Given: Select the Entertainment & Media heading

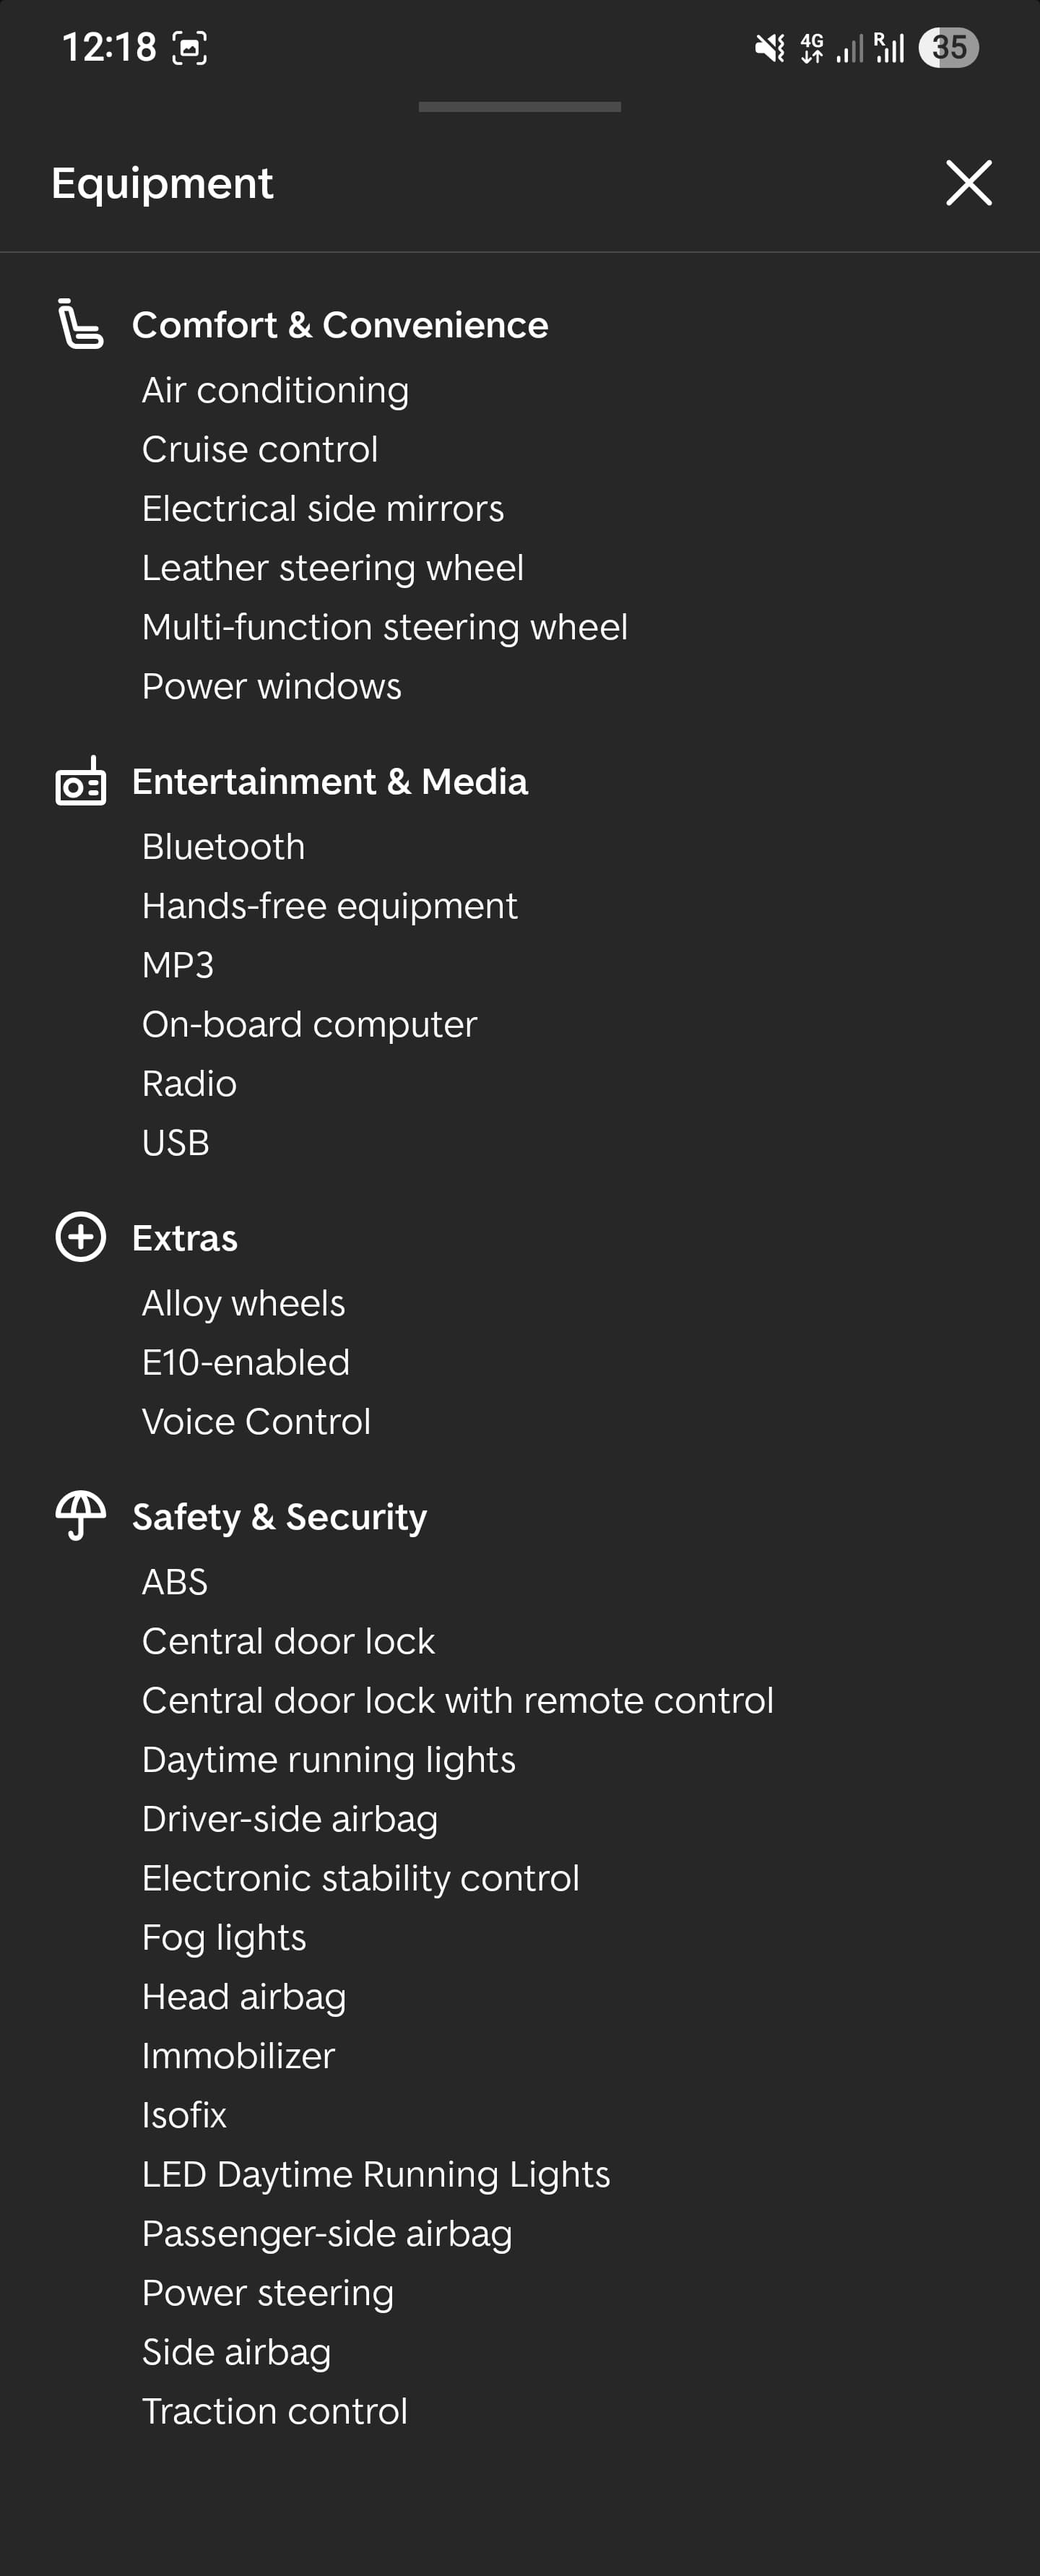Looking at the screenshot, I should click(330, 781).
